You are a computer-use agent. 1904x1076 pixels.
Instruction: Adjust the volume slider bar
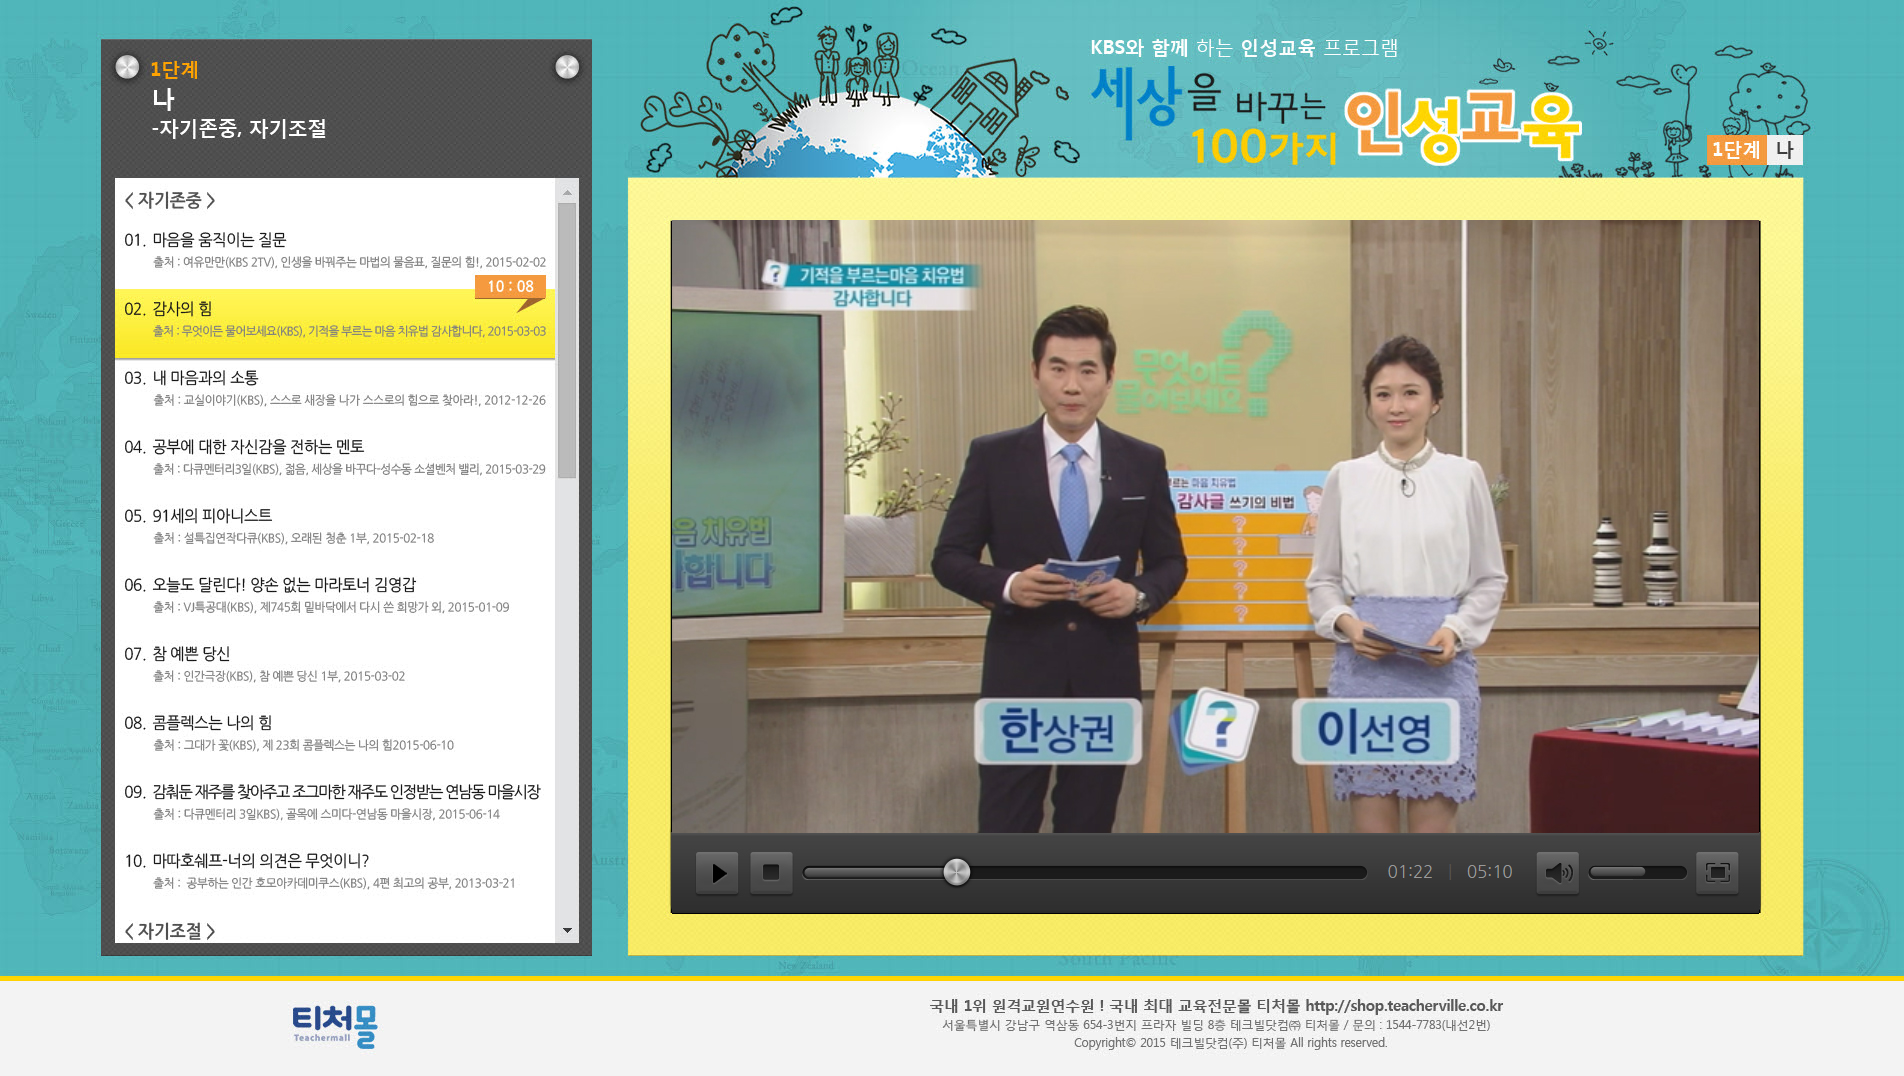(1636, 872)
